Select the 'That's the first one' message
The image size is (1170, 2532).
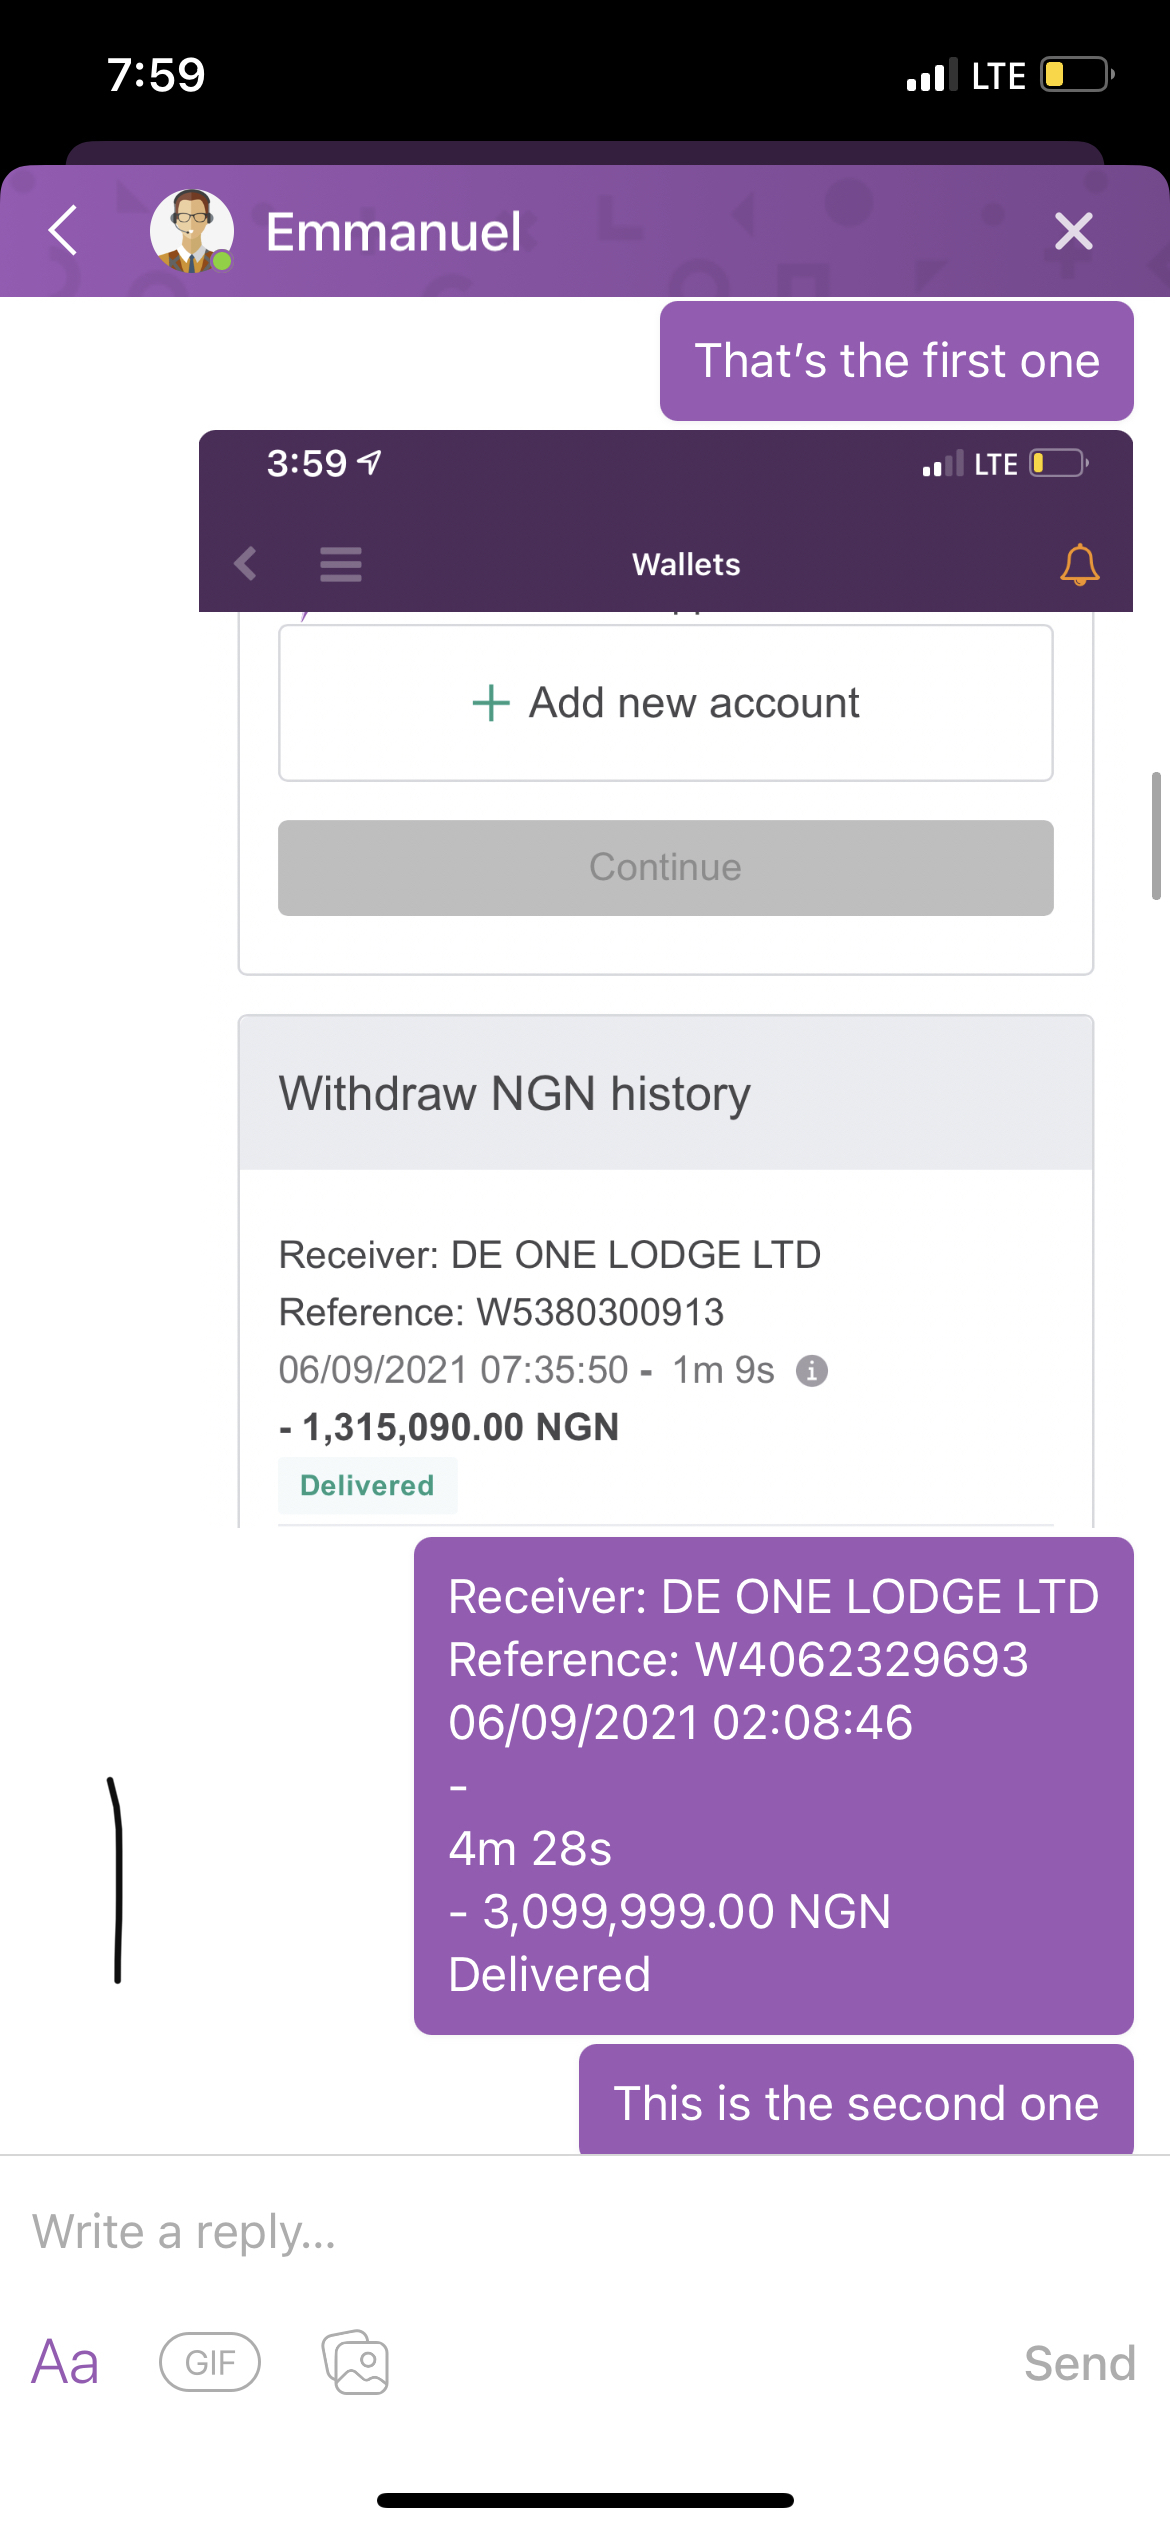pyautogui.click(x=897, y=360)
